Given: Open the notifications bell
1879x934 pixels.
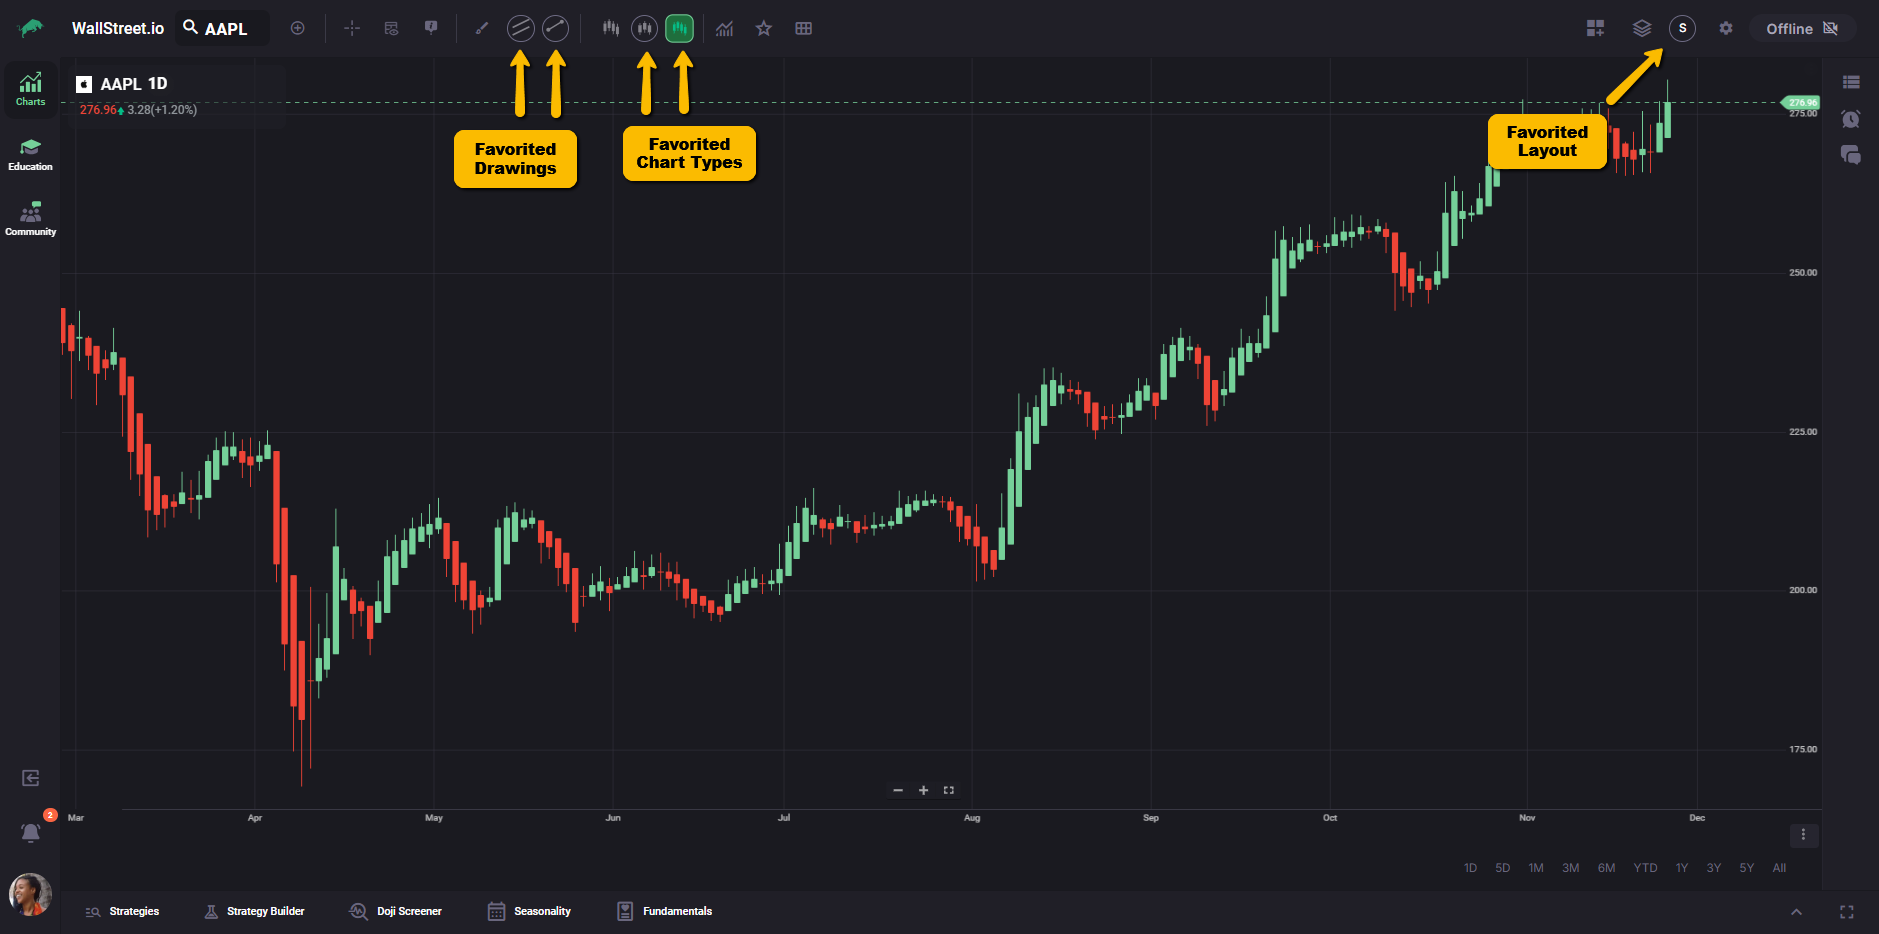Looking at the screenshot, I should click(31, 832).
